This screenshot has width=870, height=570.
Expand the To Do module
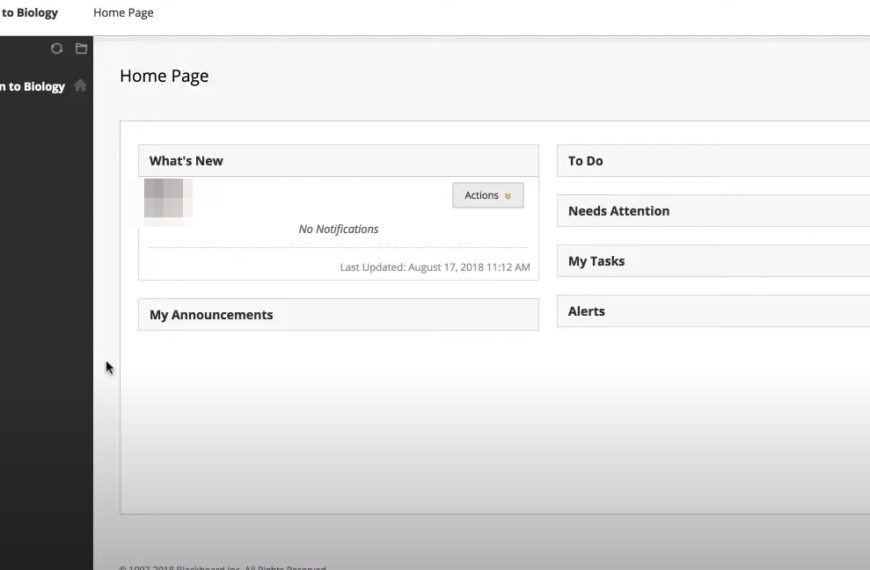pyautogui.click(x=586, y=161)
